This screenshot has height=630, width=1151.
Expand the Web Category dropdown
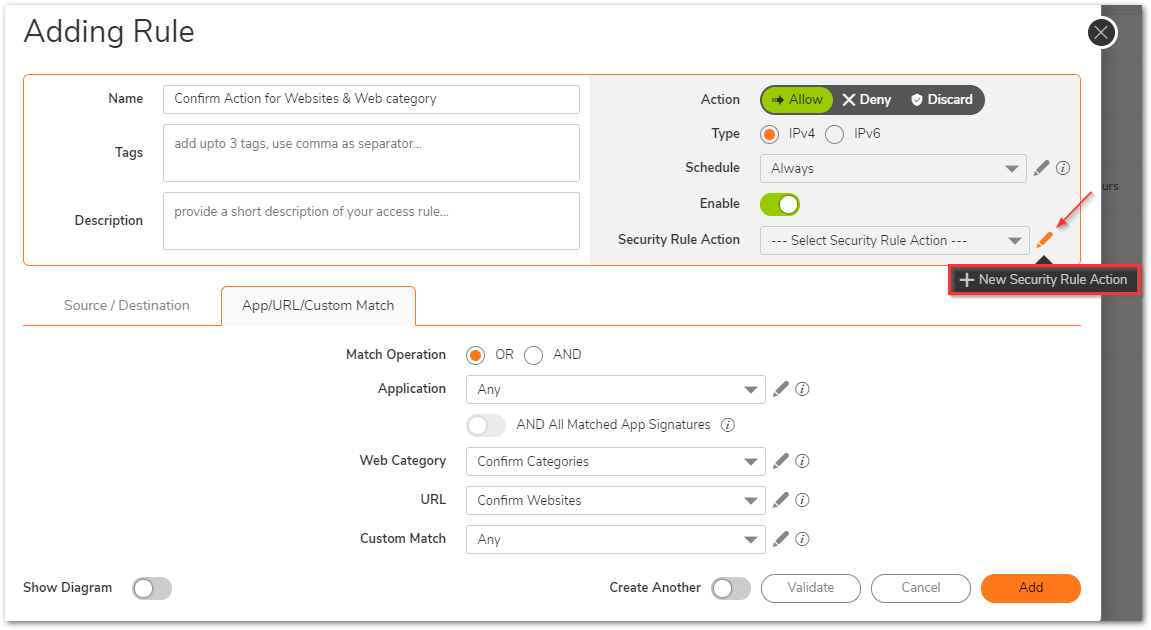(x=615, y=461)
